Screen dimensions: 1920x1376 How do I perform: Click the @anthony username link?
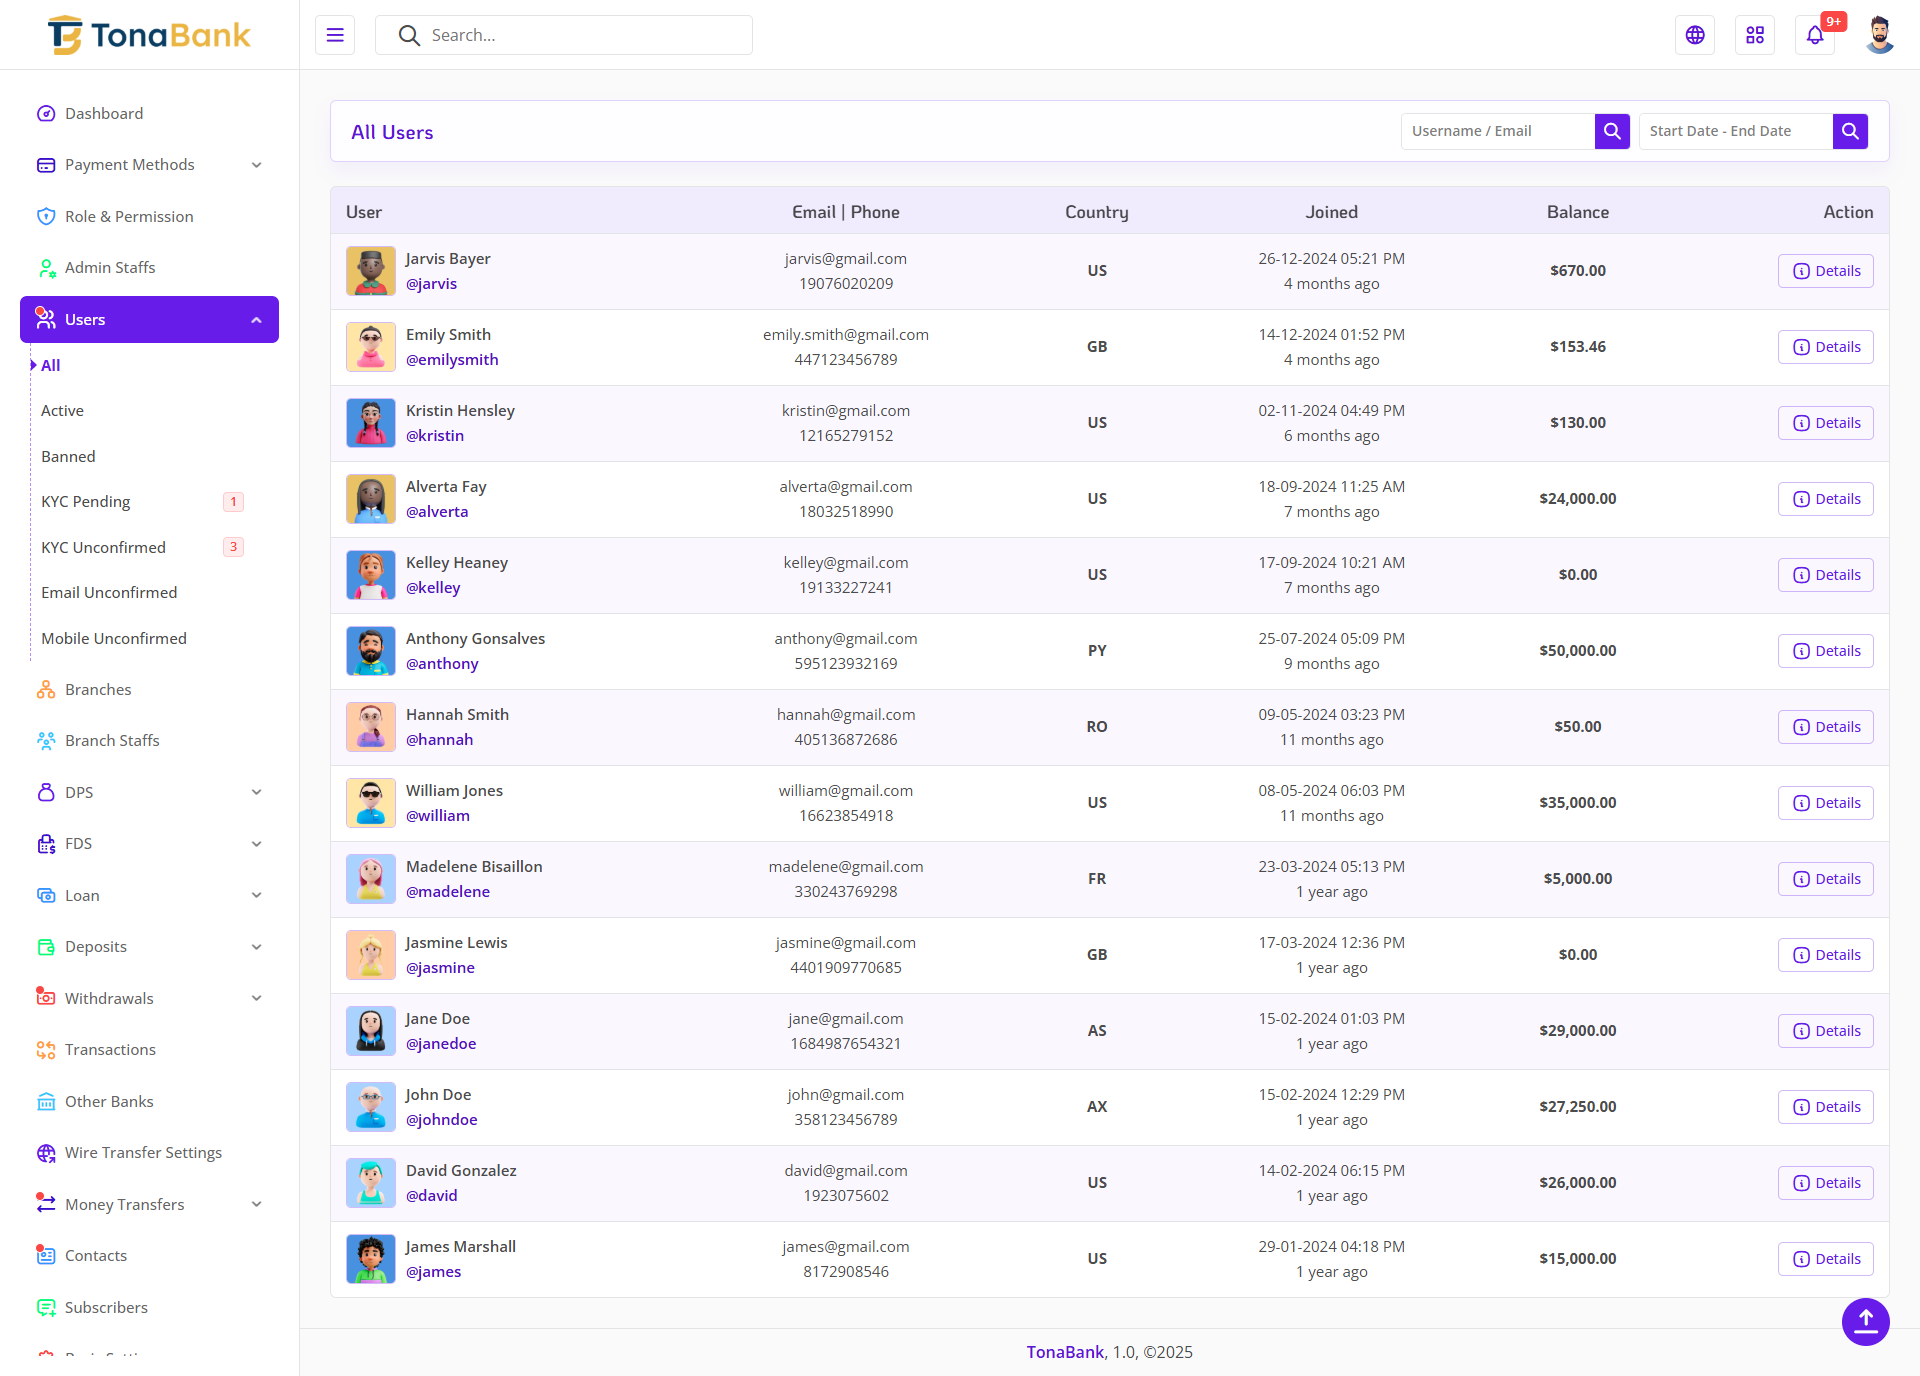click(442, 663)
